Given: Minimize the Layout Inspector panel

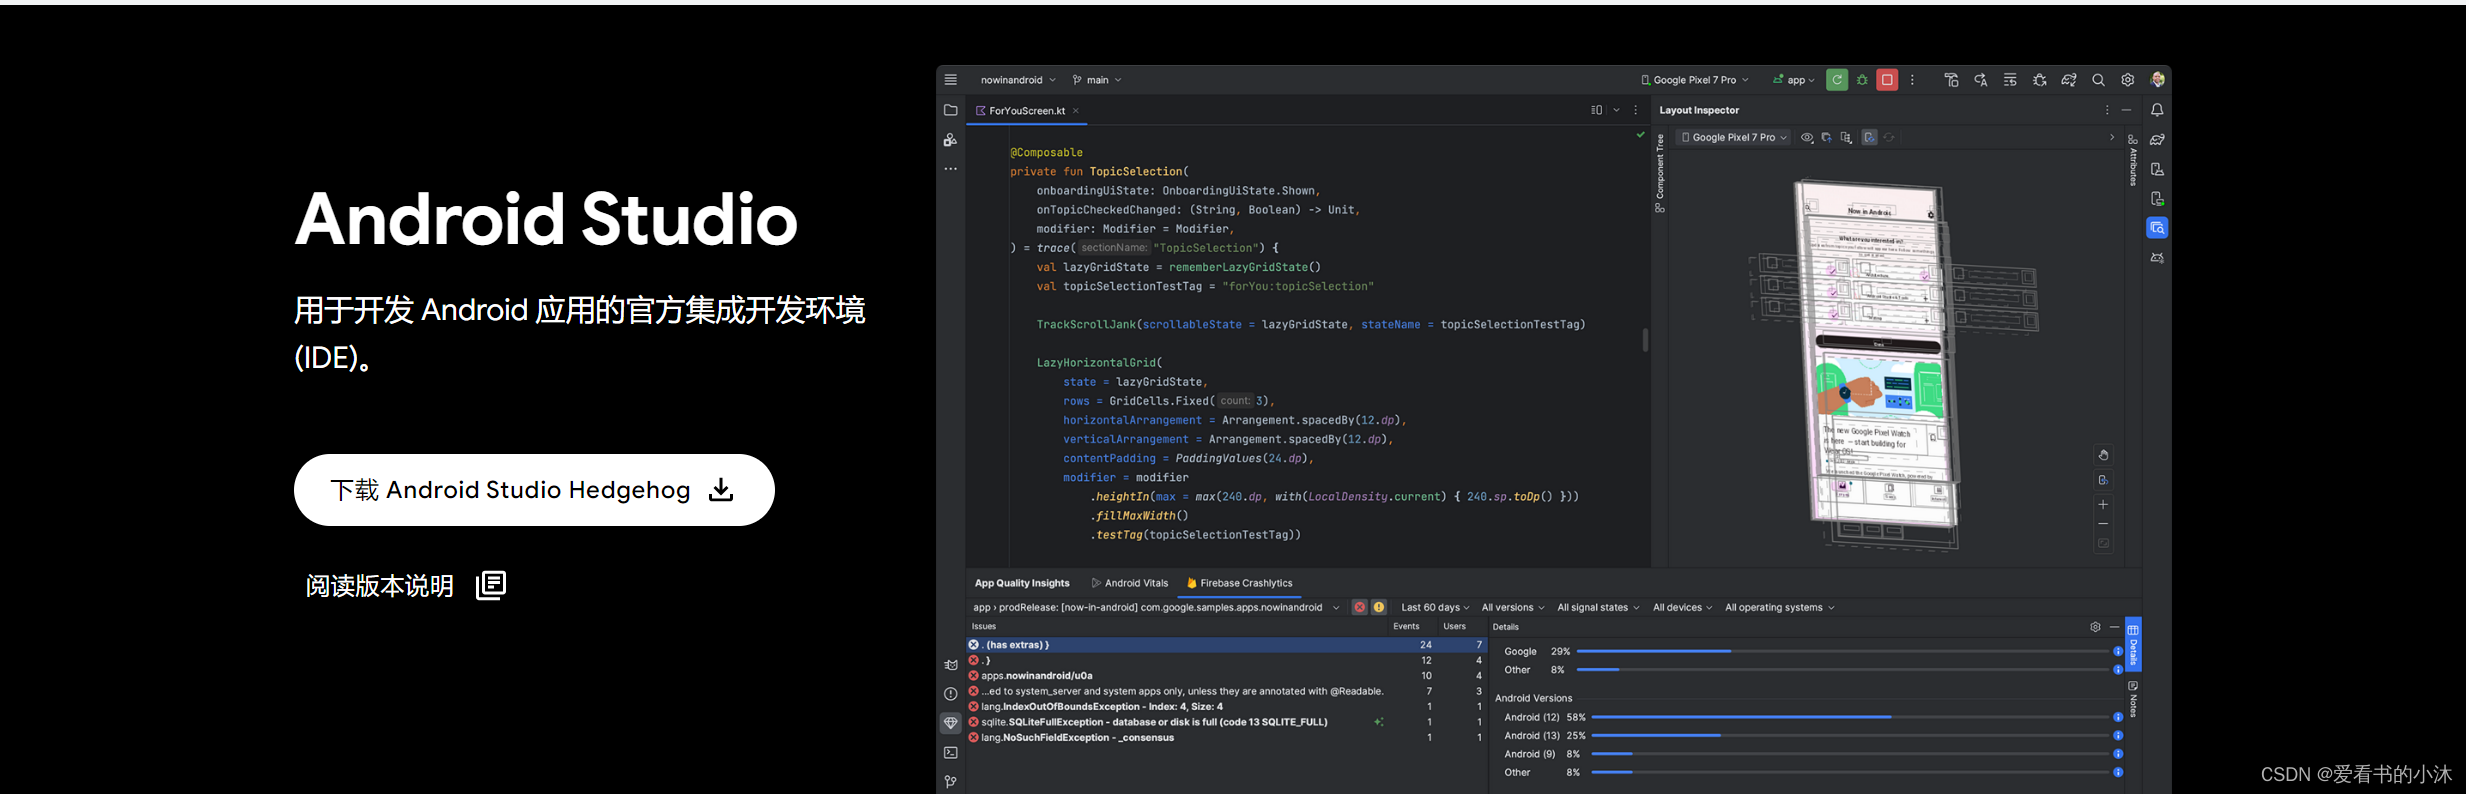Looking at the screenshot, I should coord(2126,110).
